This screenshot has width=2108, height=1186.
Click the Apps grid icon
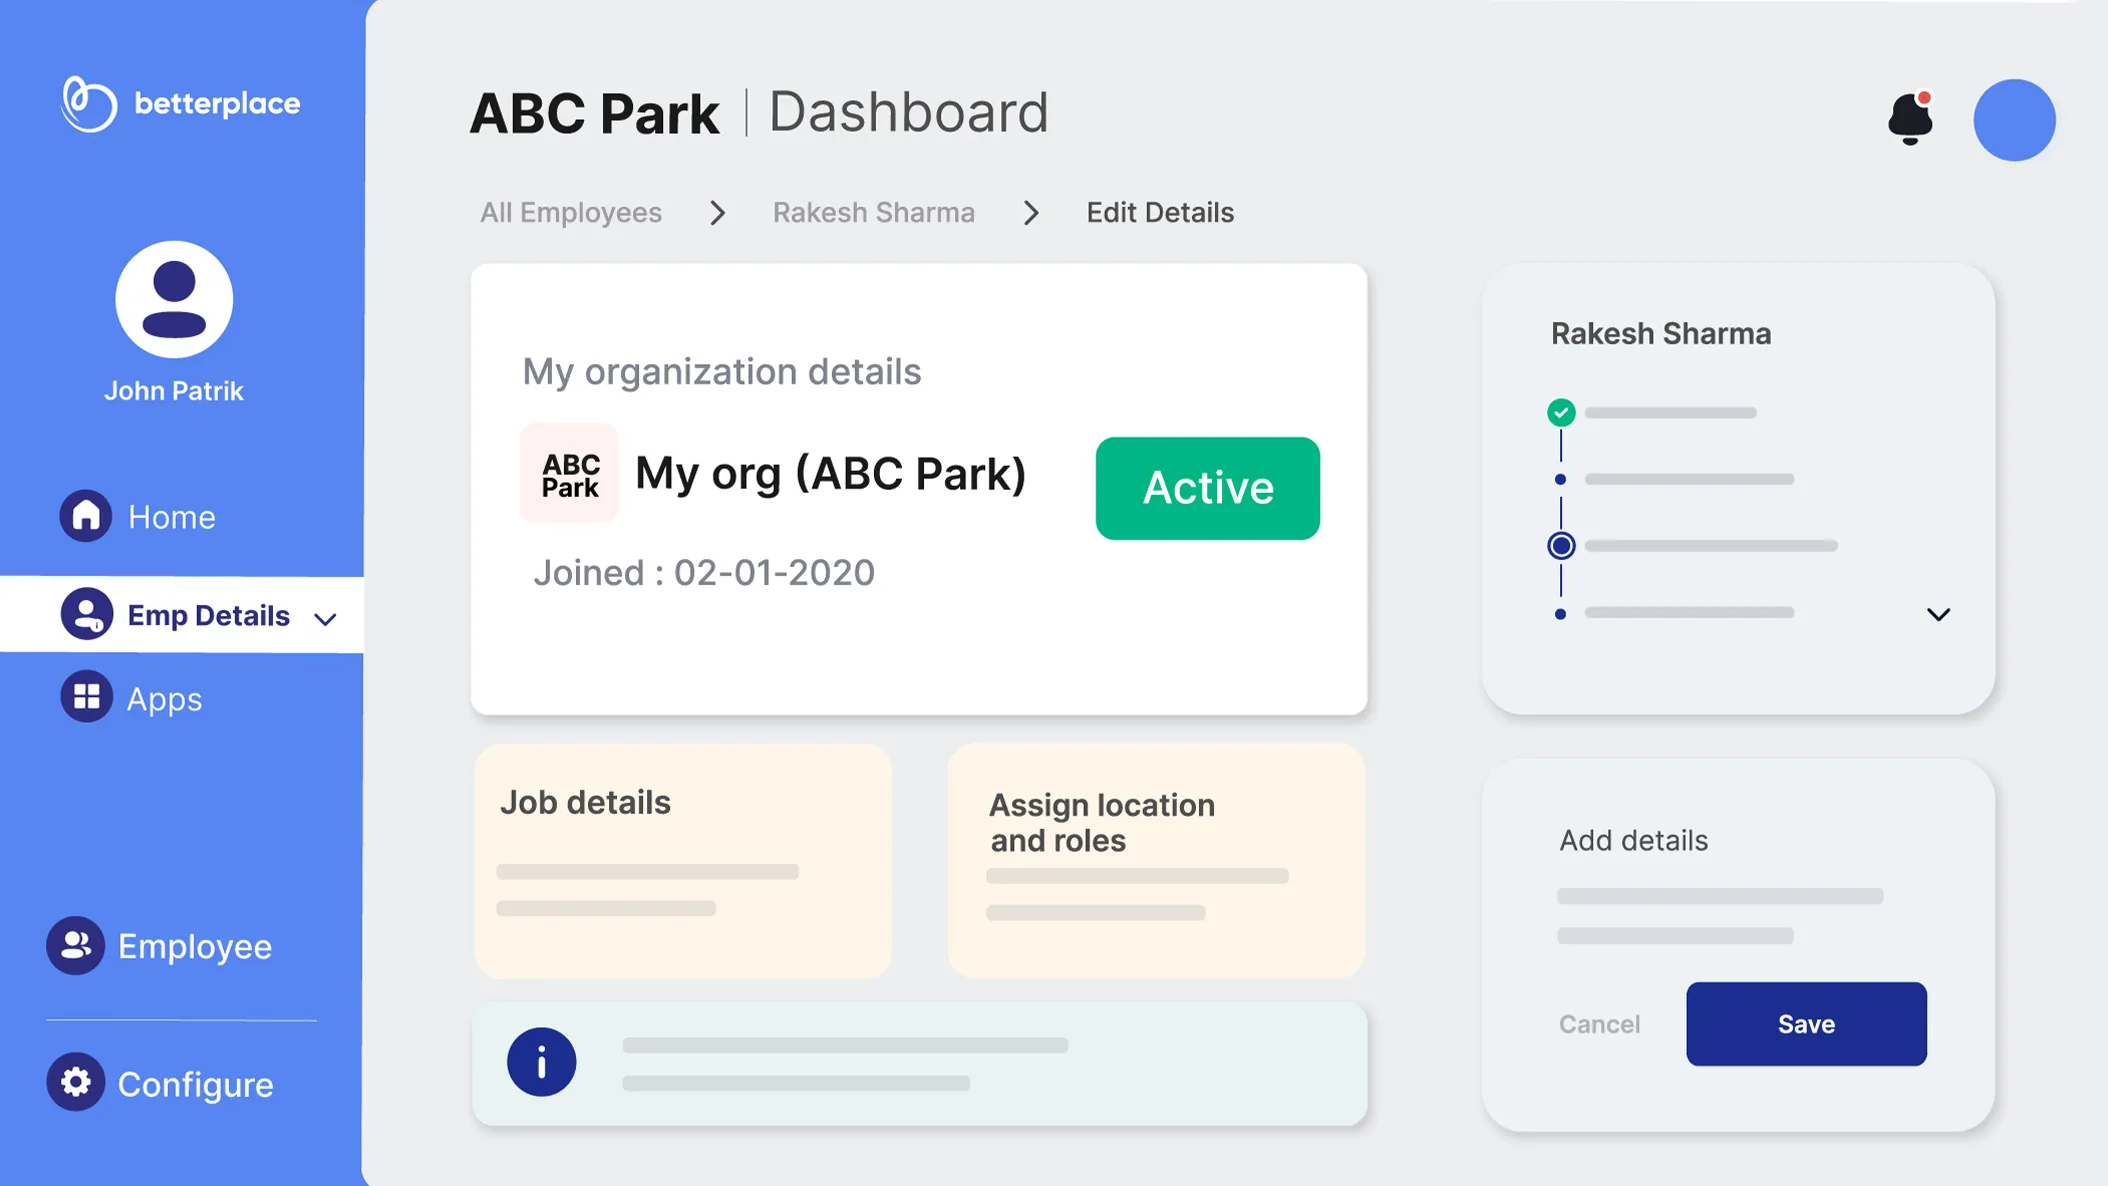click(x=86, y=697)
